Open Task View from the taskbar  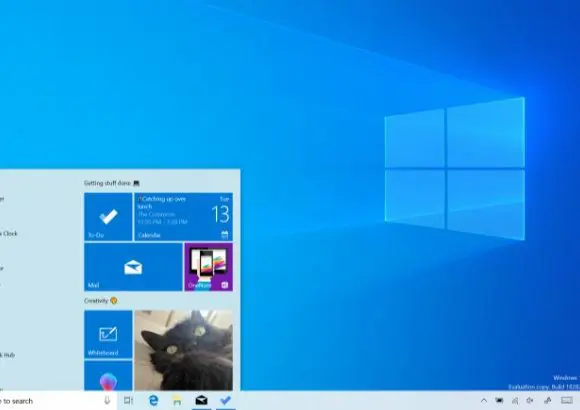tap(128, 400)
